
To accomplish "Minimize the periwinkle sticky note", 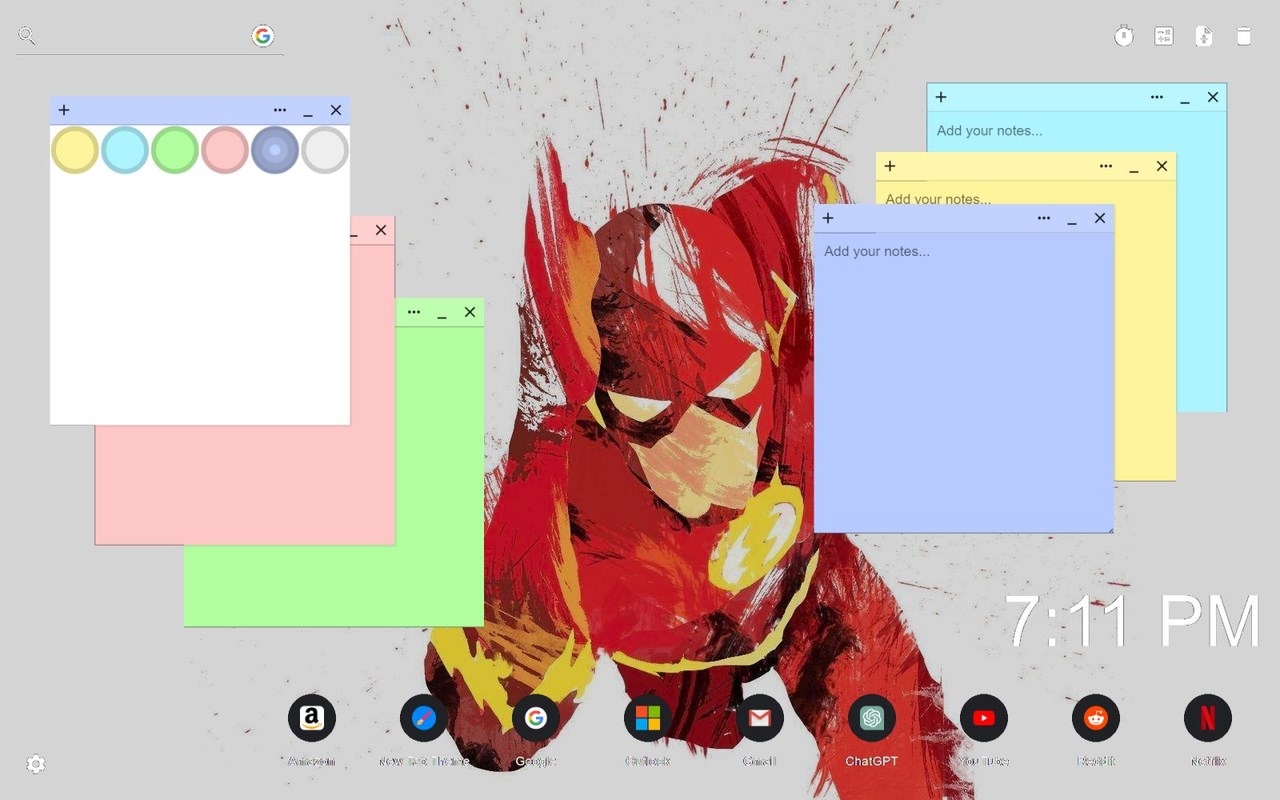I will 1072,220.
